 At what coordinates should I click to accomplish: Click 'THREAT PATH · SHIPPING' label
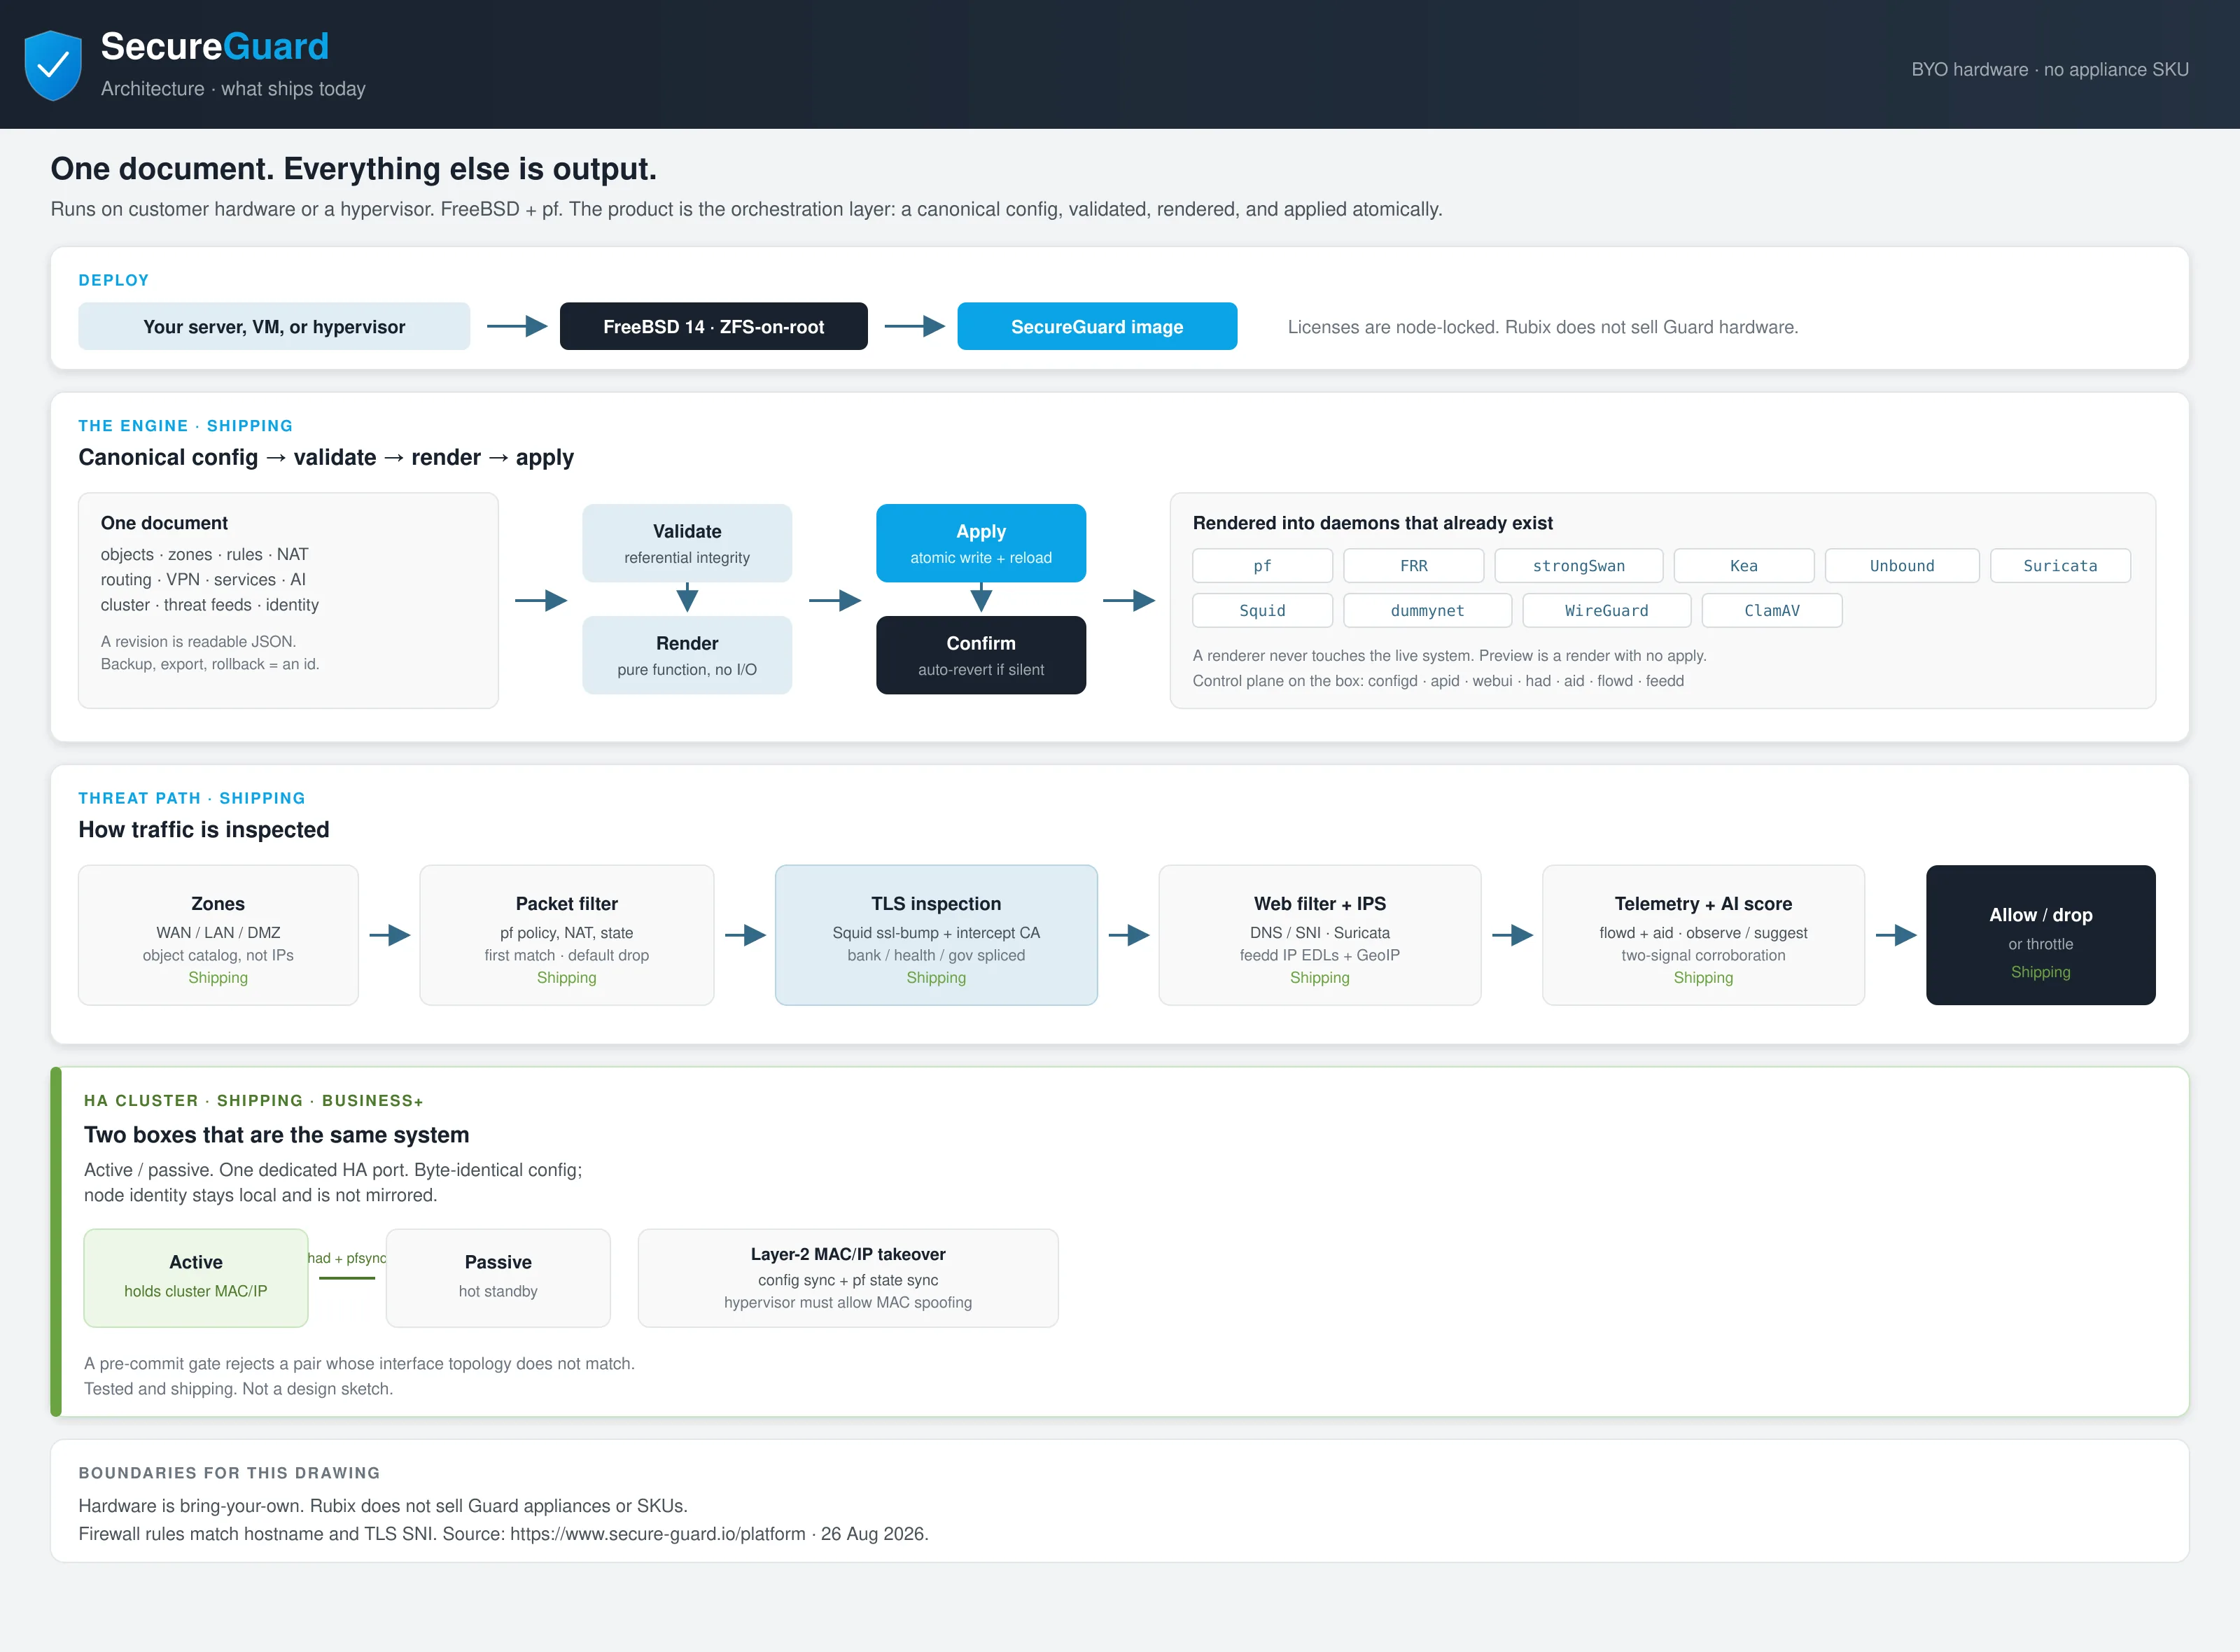point(192,798)
